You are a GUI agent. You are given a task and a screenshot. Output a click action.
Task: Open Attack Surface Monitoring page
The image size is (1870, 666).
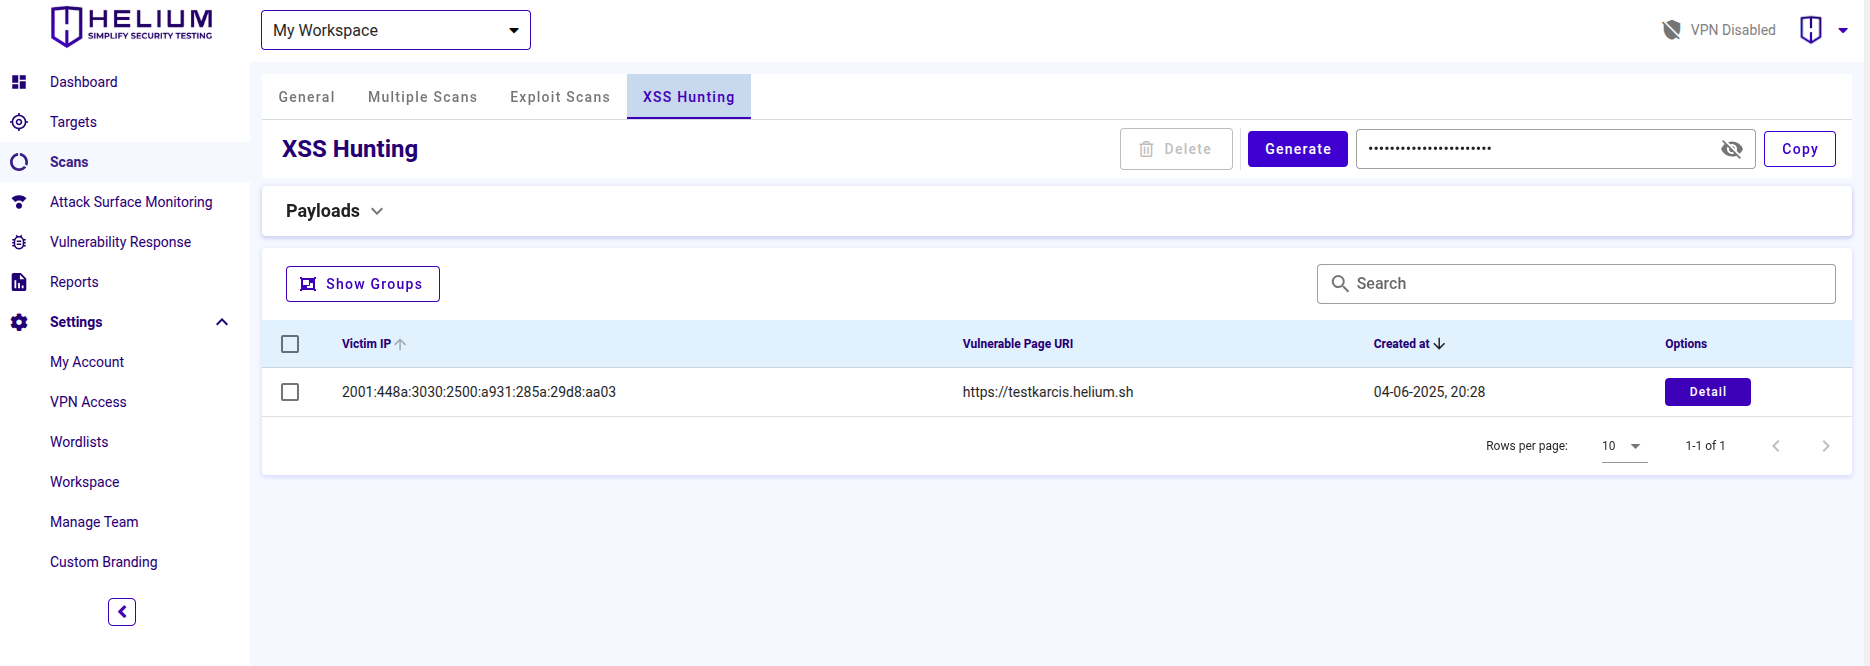click(131, 202)
